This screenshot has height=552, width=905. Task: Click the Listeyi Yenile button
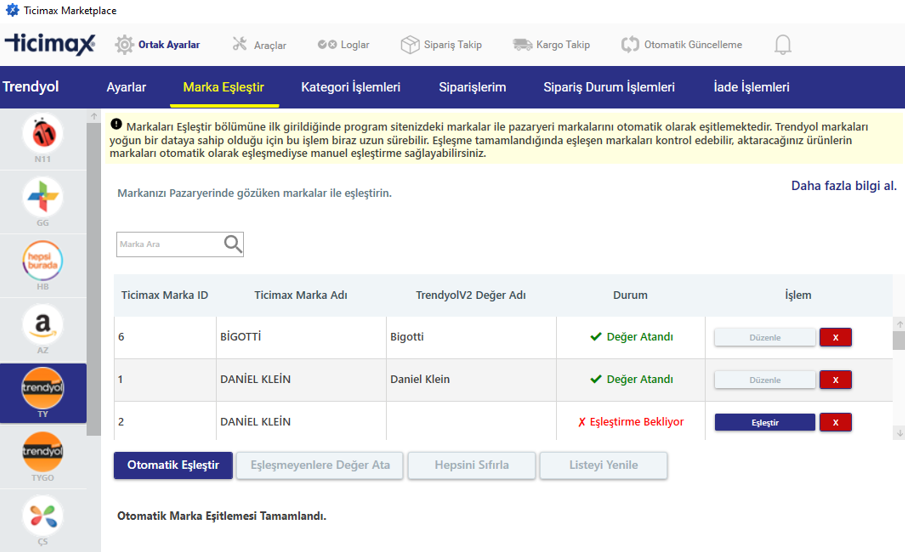[604, 465]
